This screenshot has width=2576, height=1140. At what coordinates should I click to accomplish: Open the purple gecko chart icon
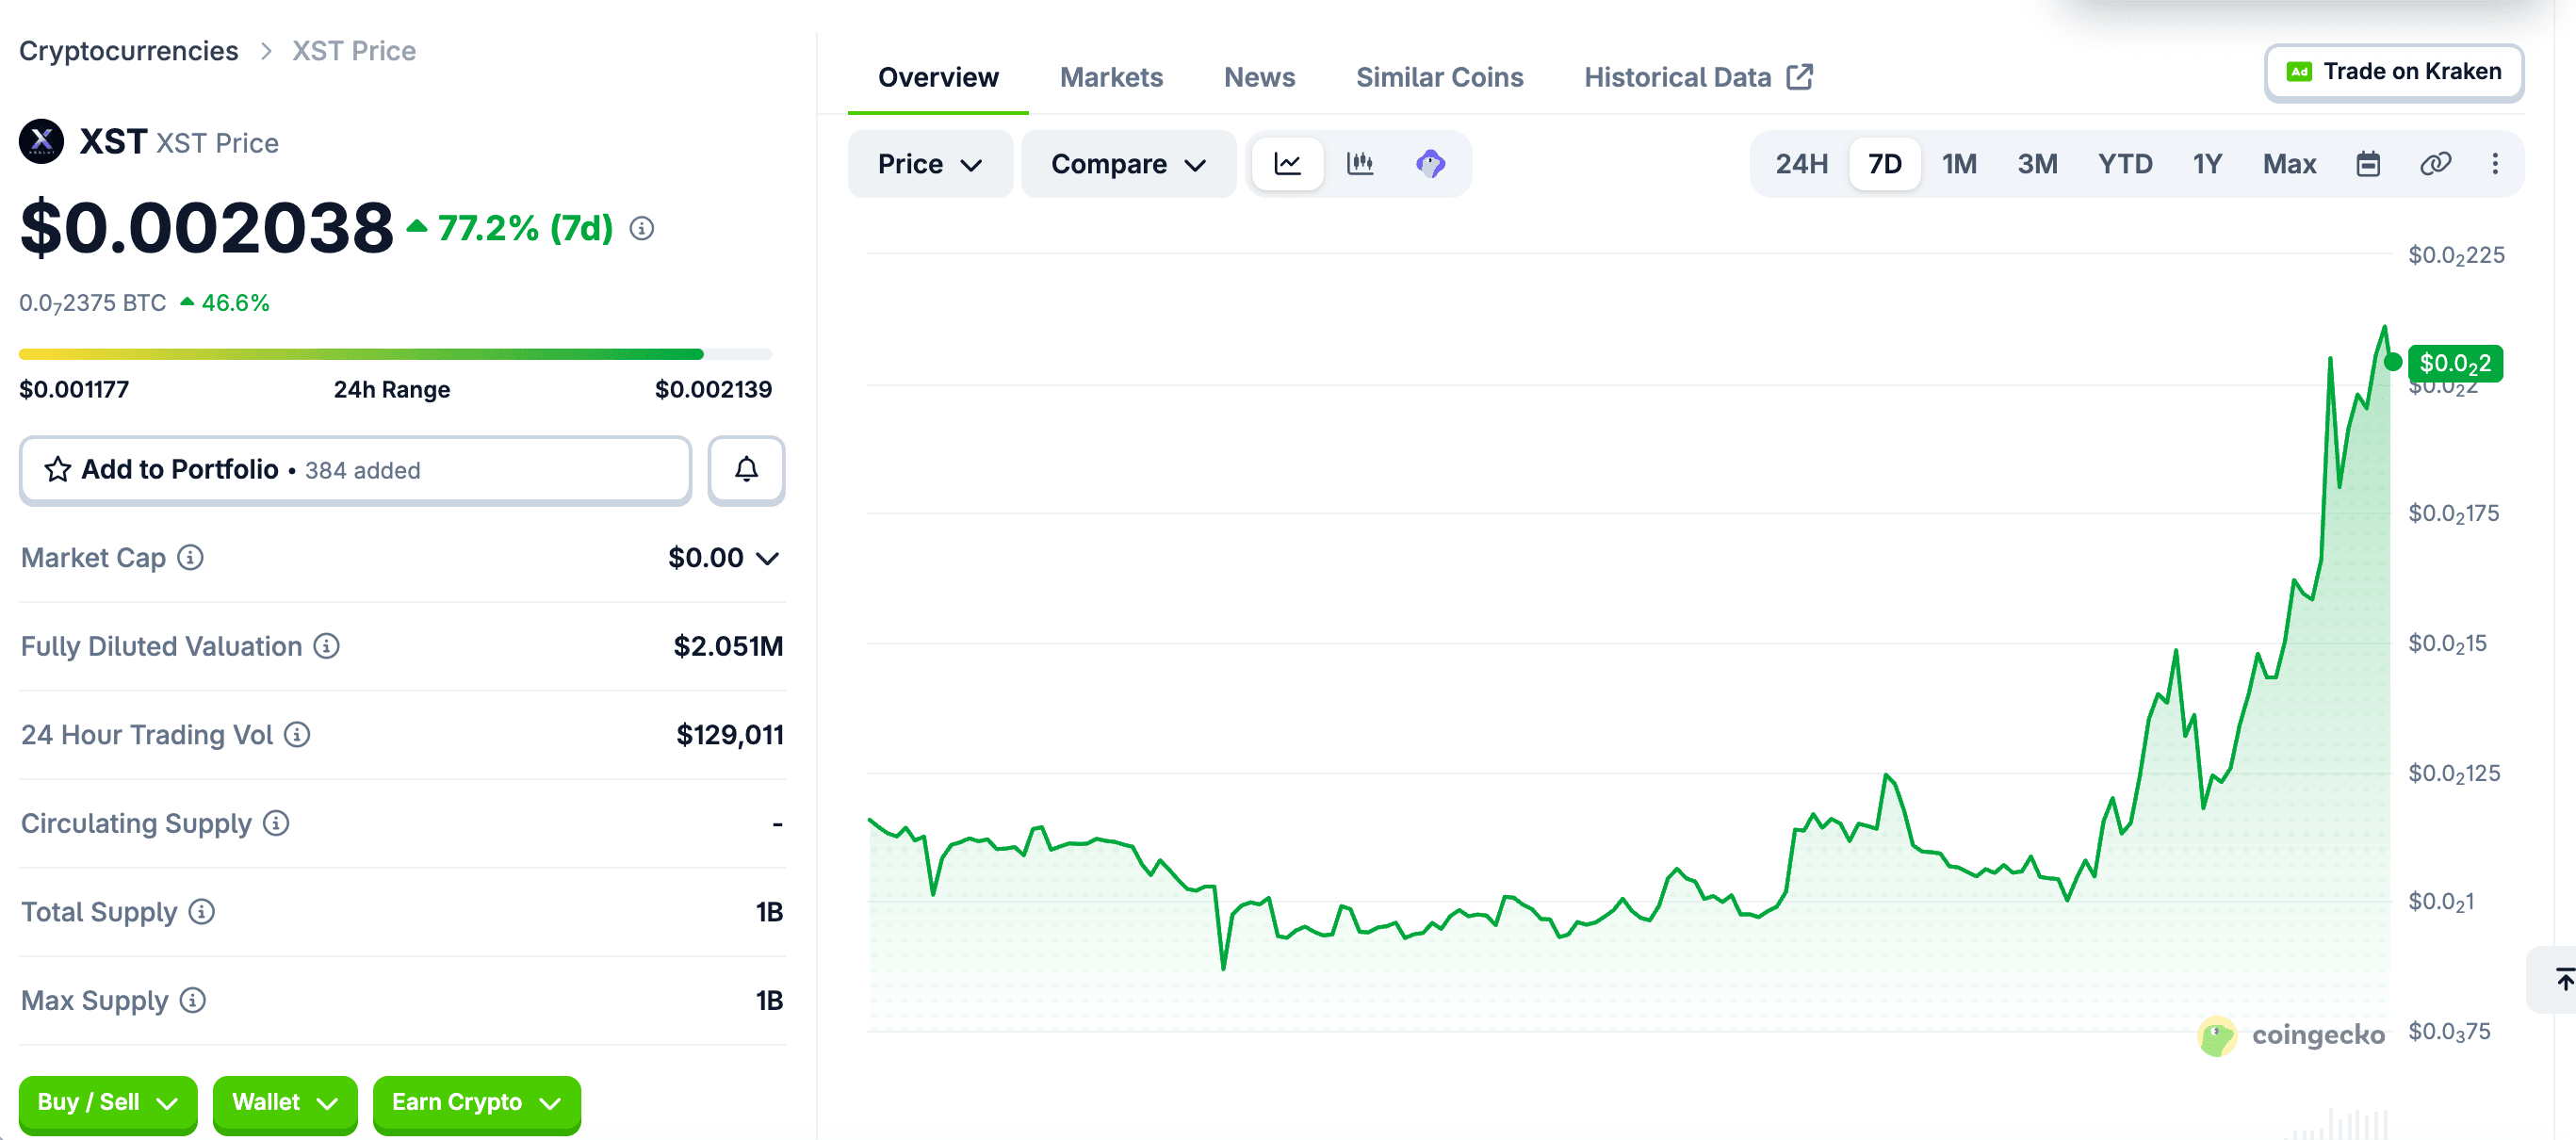click(1431, 164)
